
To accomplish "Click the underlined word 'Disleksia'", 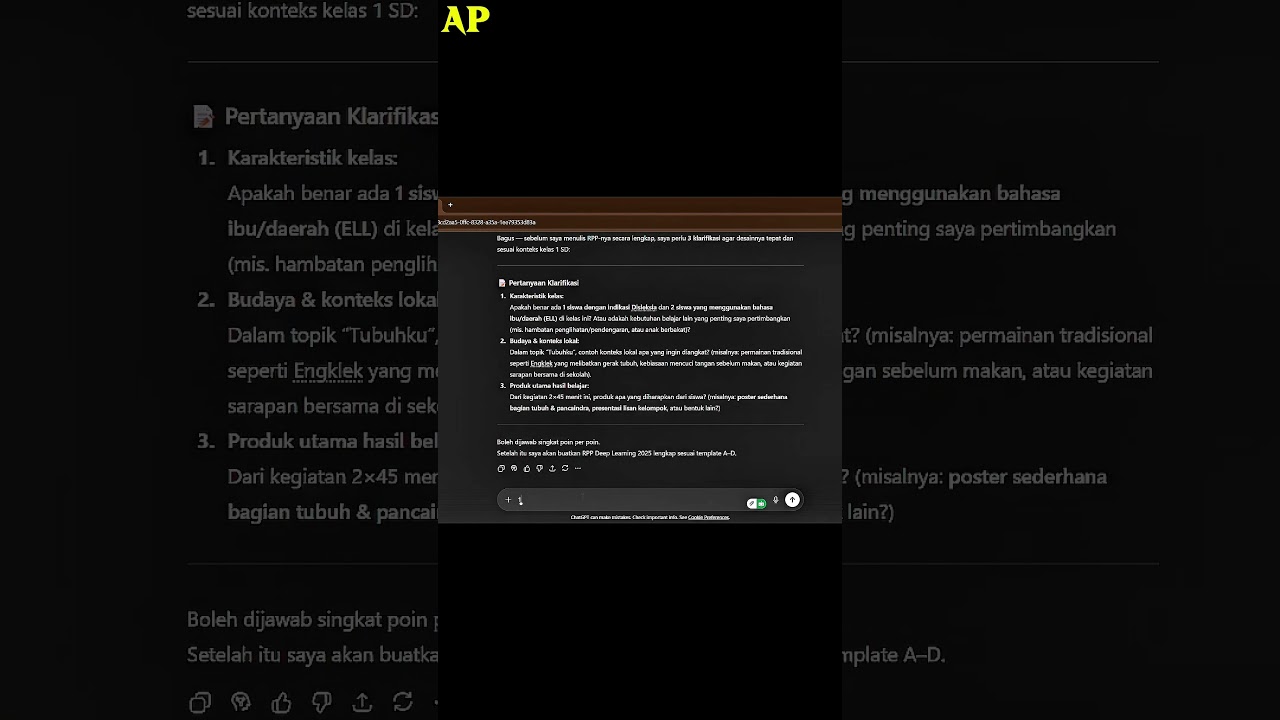I will [644, 307].
